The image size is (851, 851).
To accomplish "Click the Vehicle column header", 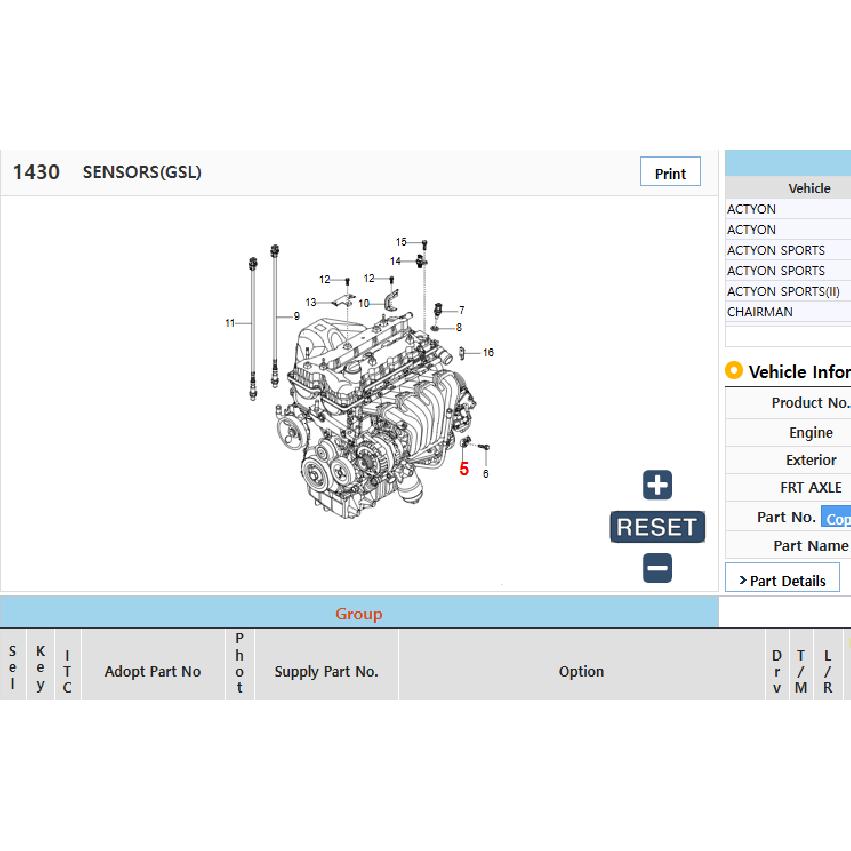I will pos(809,188).
